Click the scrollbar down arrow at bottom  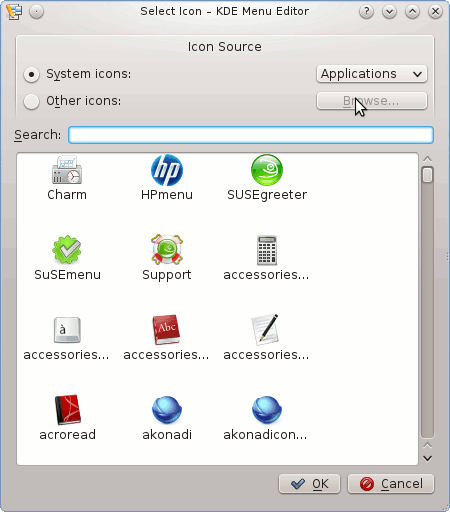[x=427, y=458]
